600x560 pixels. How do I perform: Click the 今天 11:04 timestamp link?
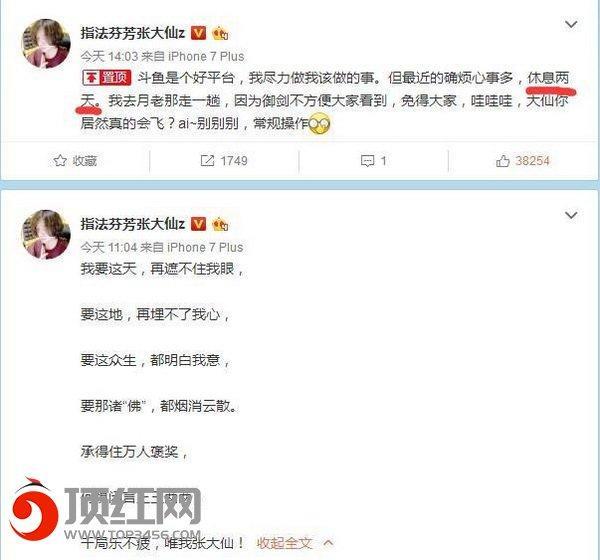coord(109,247)
